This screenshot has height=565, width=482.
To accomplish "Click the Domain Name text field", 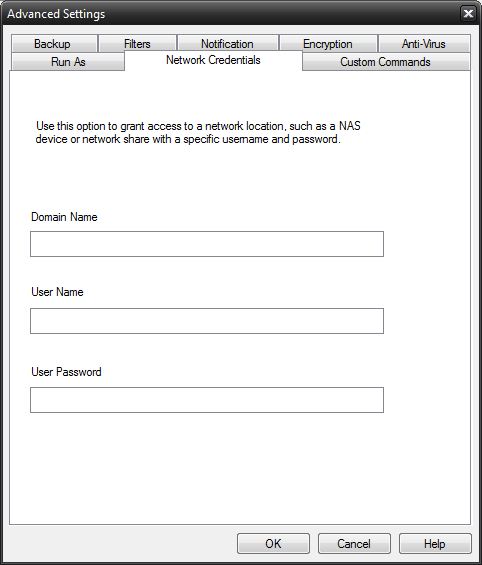I will click(x=207, y=244).
